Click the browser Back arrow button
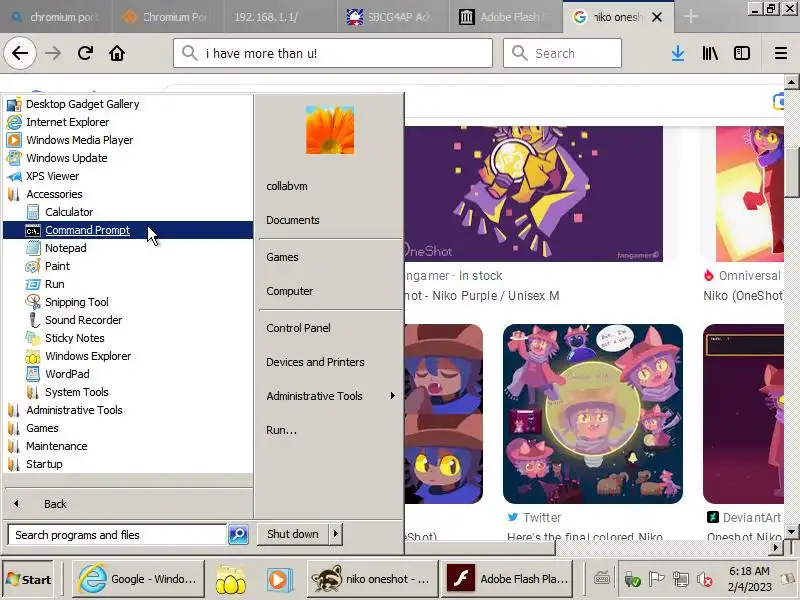The width and height of the screenshot is (800, 600). click(20, 53)
